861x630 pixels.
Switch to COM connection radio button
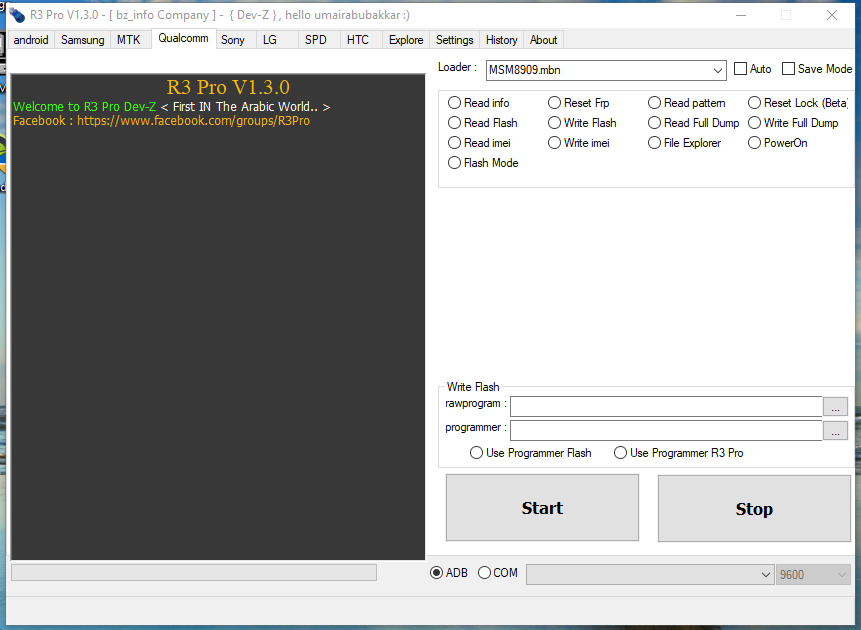click(x=497, y=573)
